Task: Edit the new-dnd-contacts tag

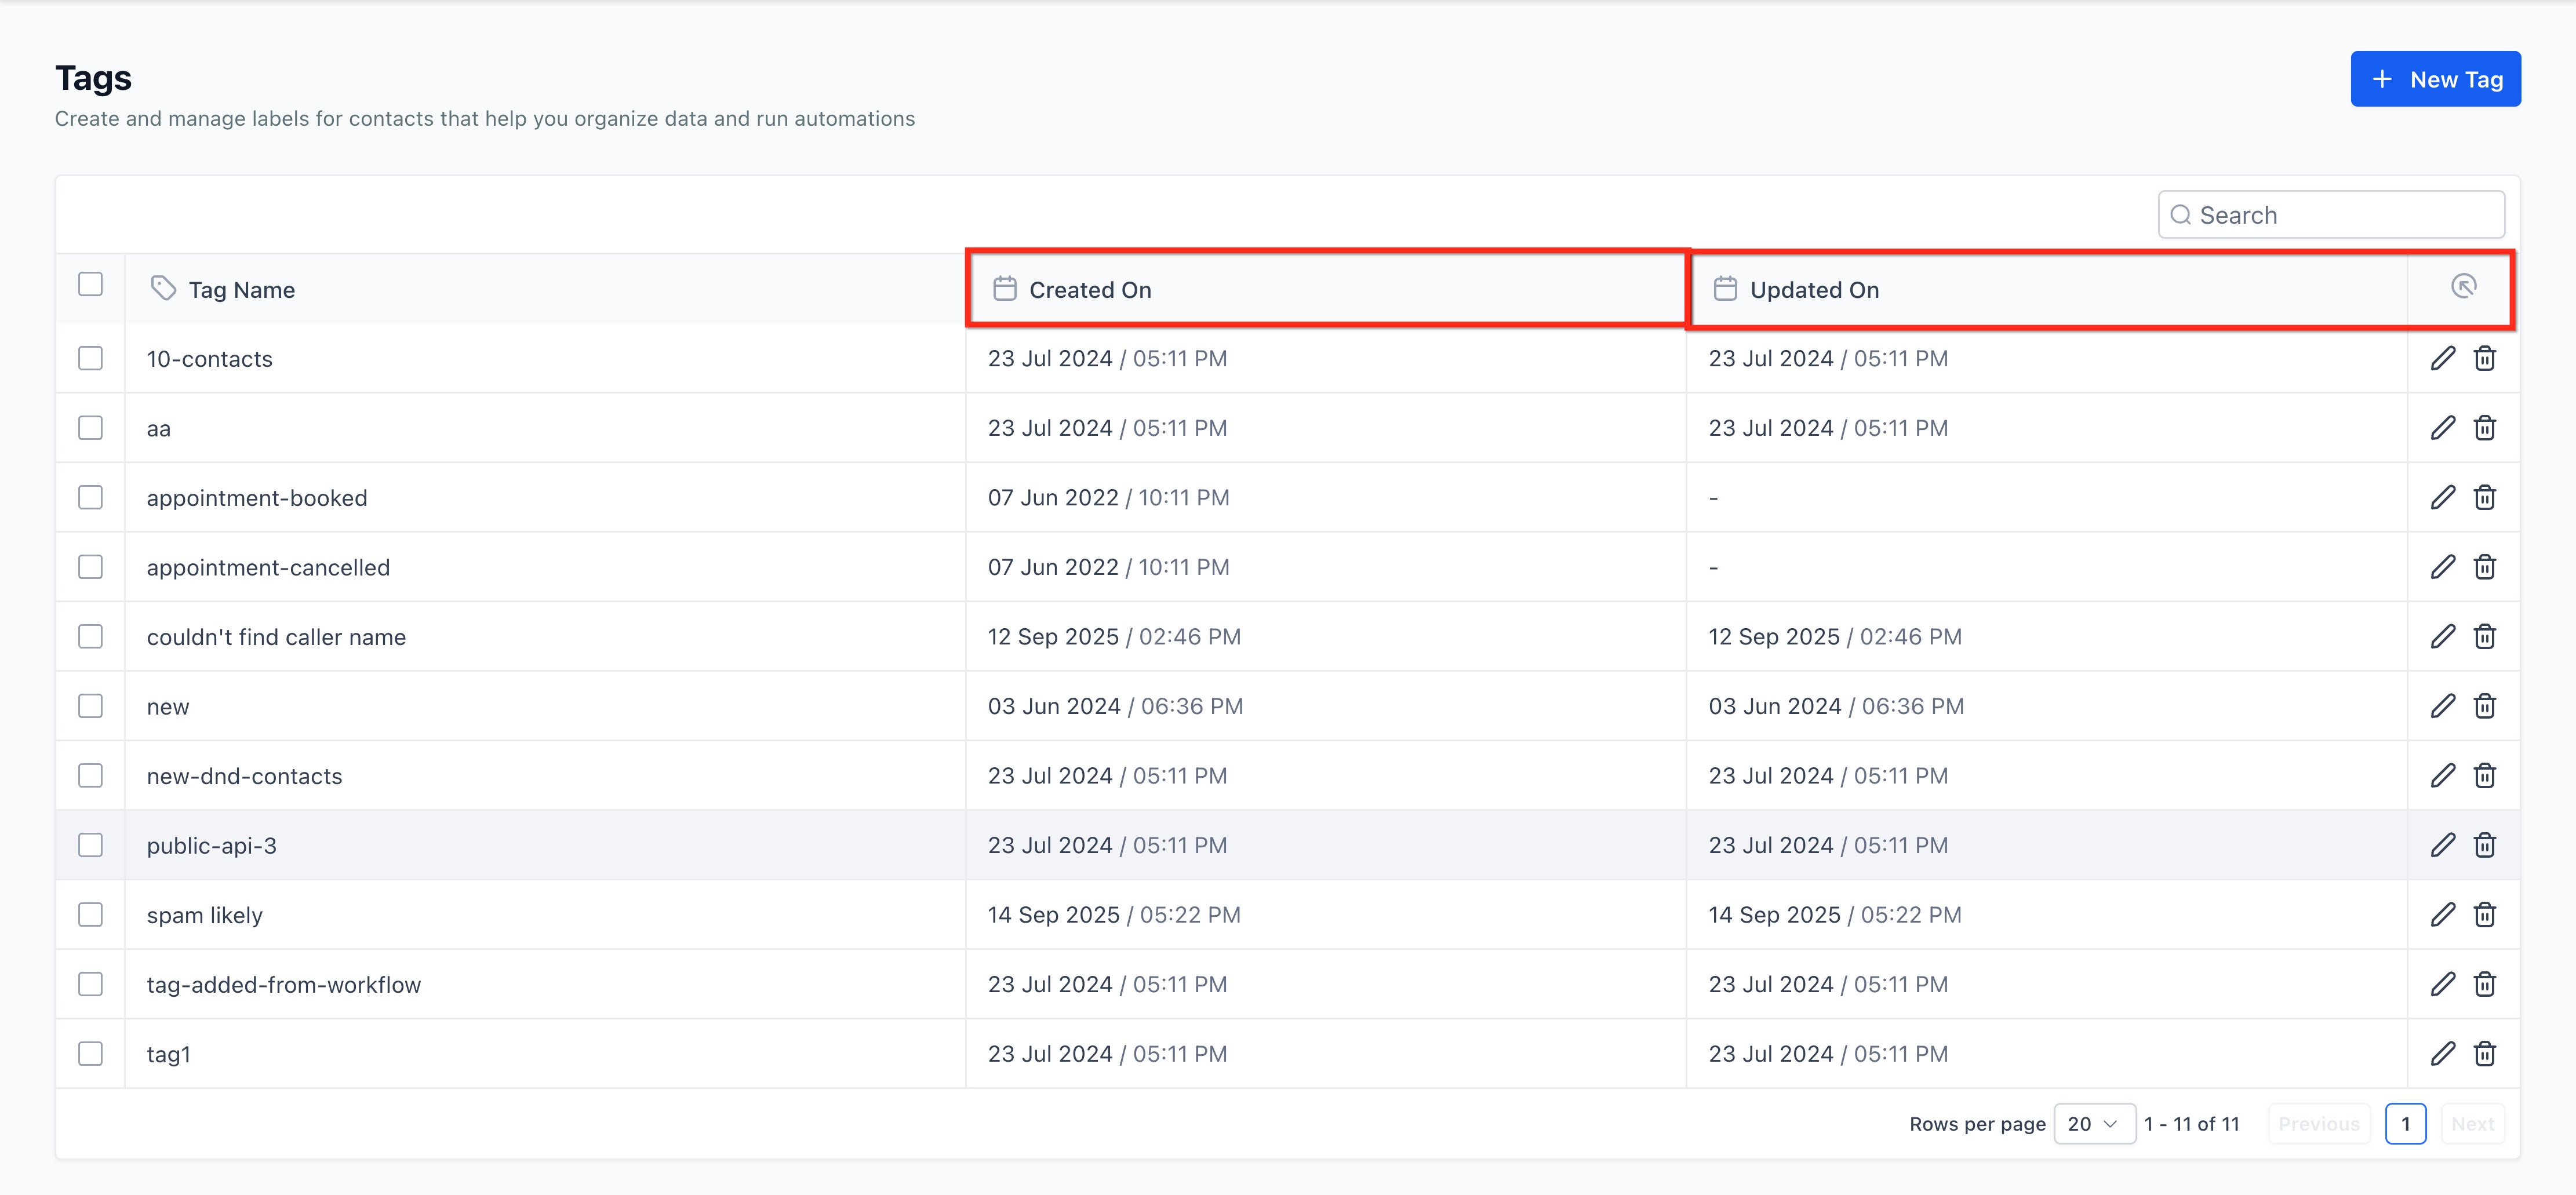Action: (x=2442, y=775)
